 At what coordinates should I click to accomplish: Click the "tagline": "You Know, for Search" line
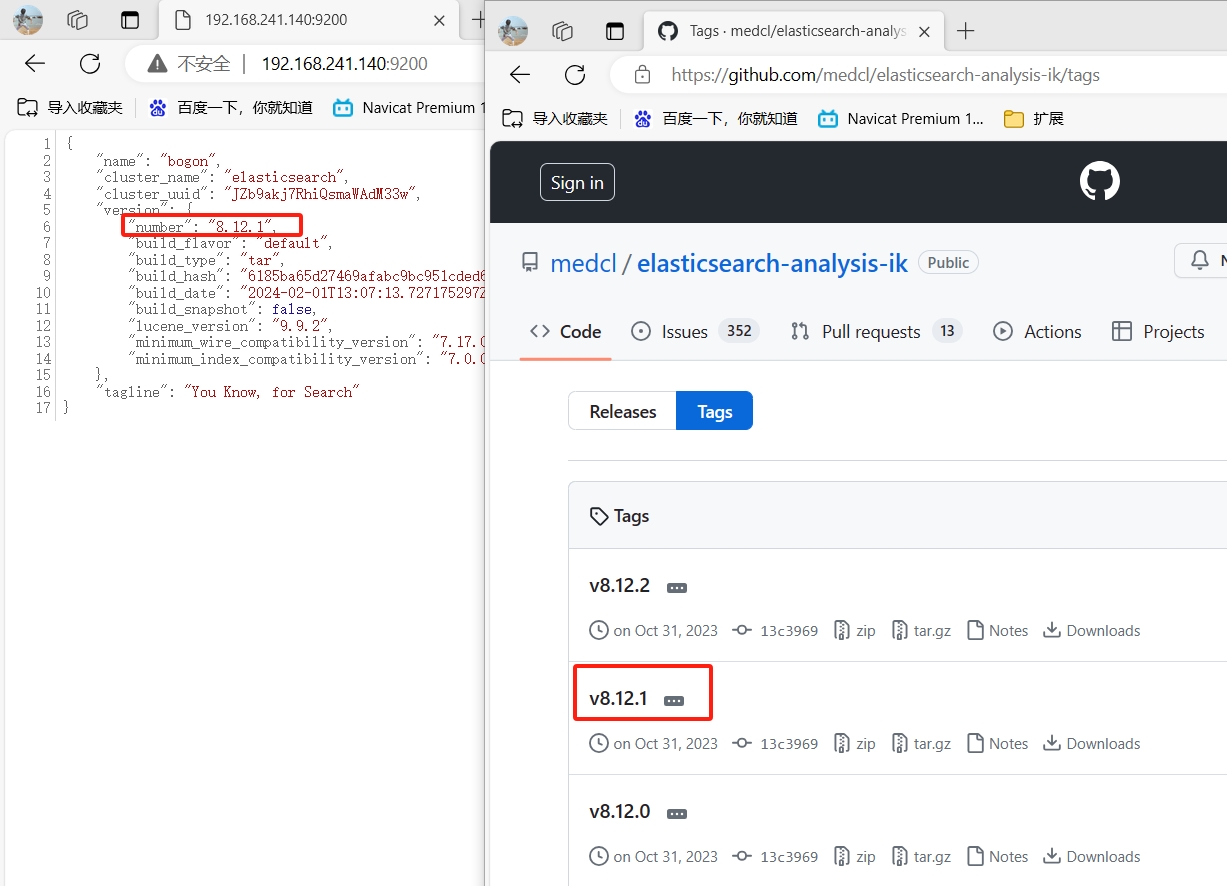point(227,392)
